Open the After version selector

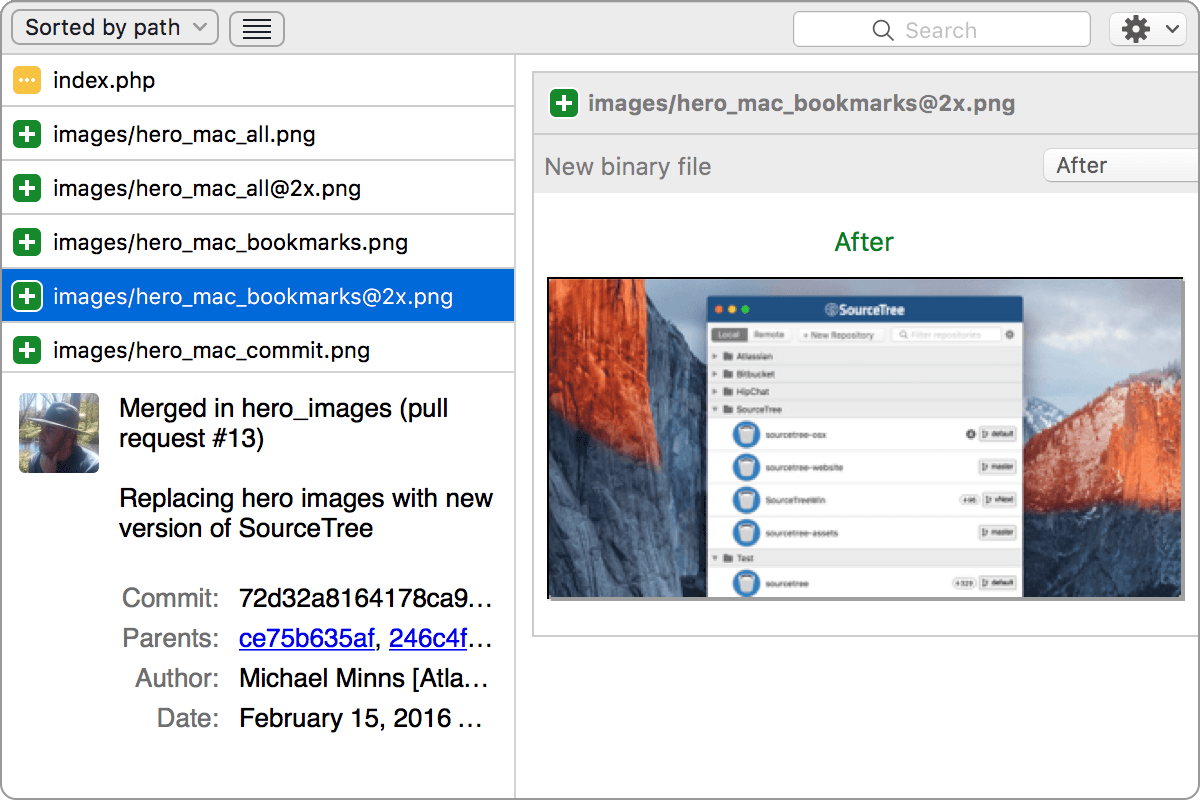tap(1120, 165)
